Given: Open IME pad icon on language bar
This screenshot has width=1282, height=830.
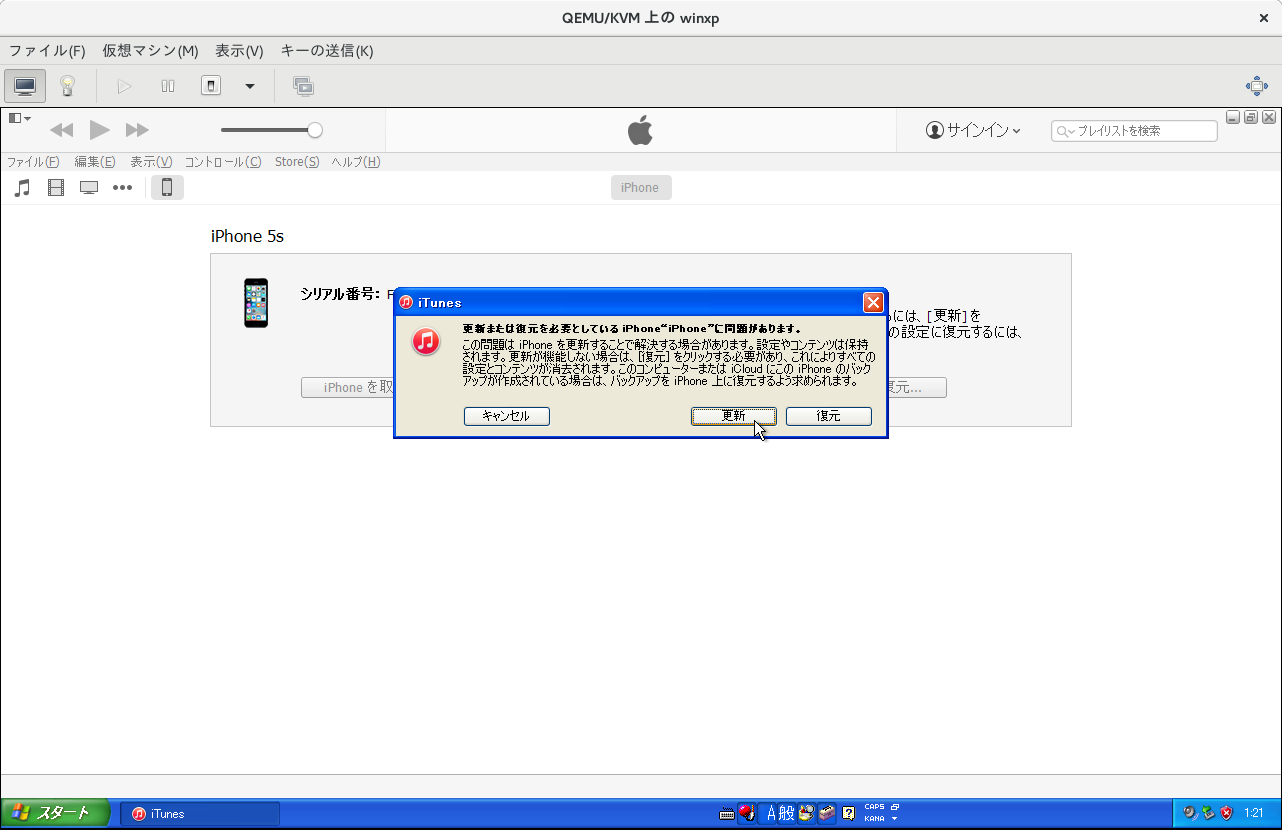Looking at the screenshot, I should coord(806,814).
